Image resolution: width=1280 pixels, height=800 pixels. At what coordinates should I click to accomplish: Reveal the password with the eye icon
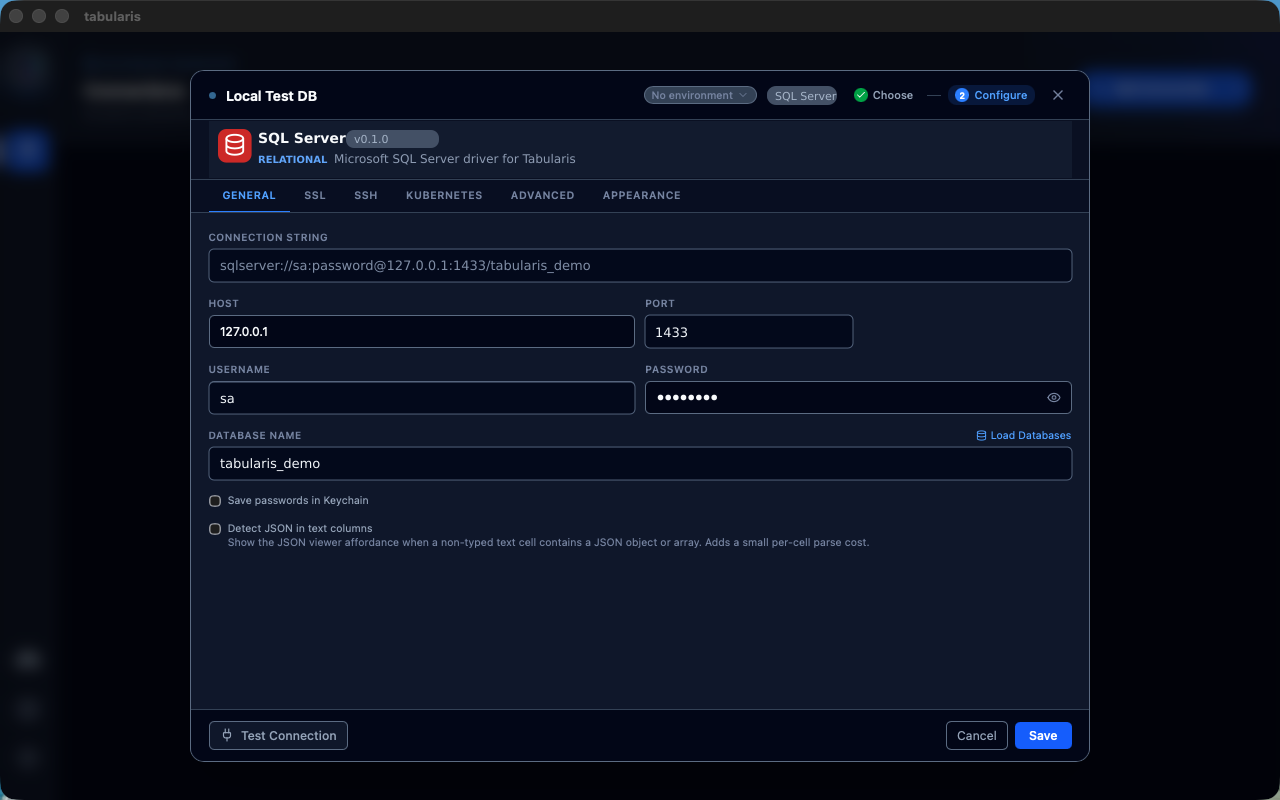[1054, 398]
